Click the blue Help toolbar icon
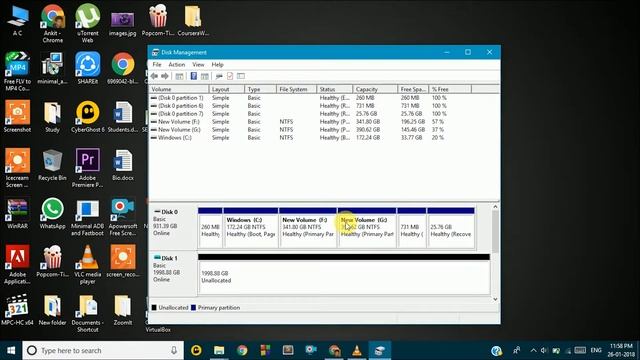 [194, 76]
